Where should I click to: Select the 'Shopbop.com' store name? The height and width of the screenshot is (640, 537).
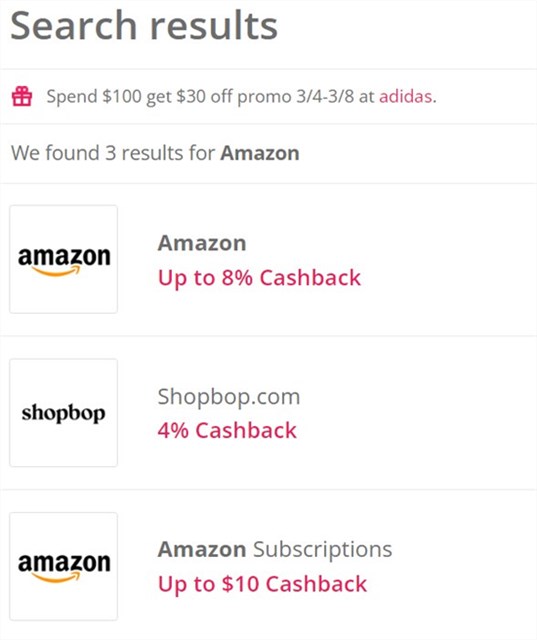click(x=229, y=397)
